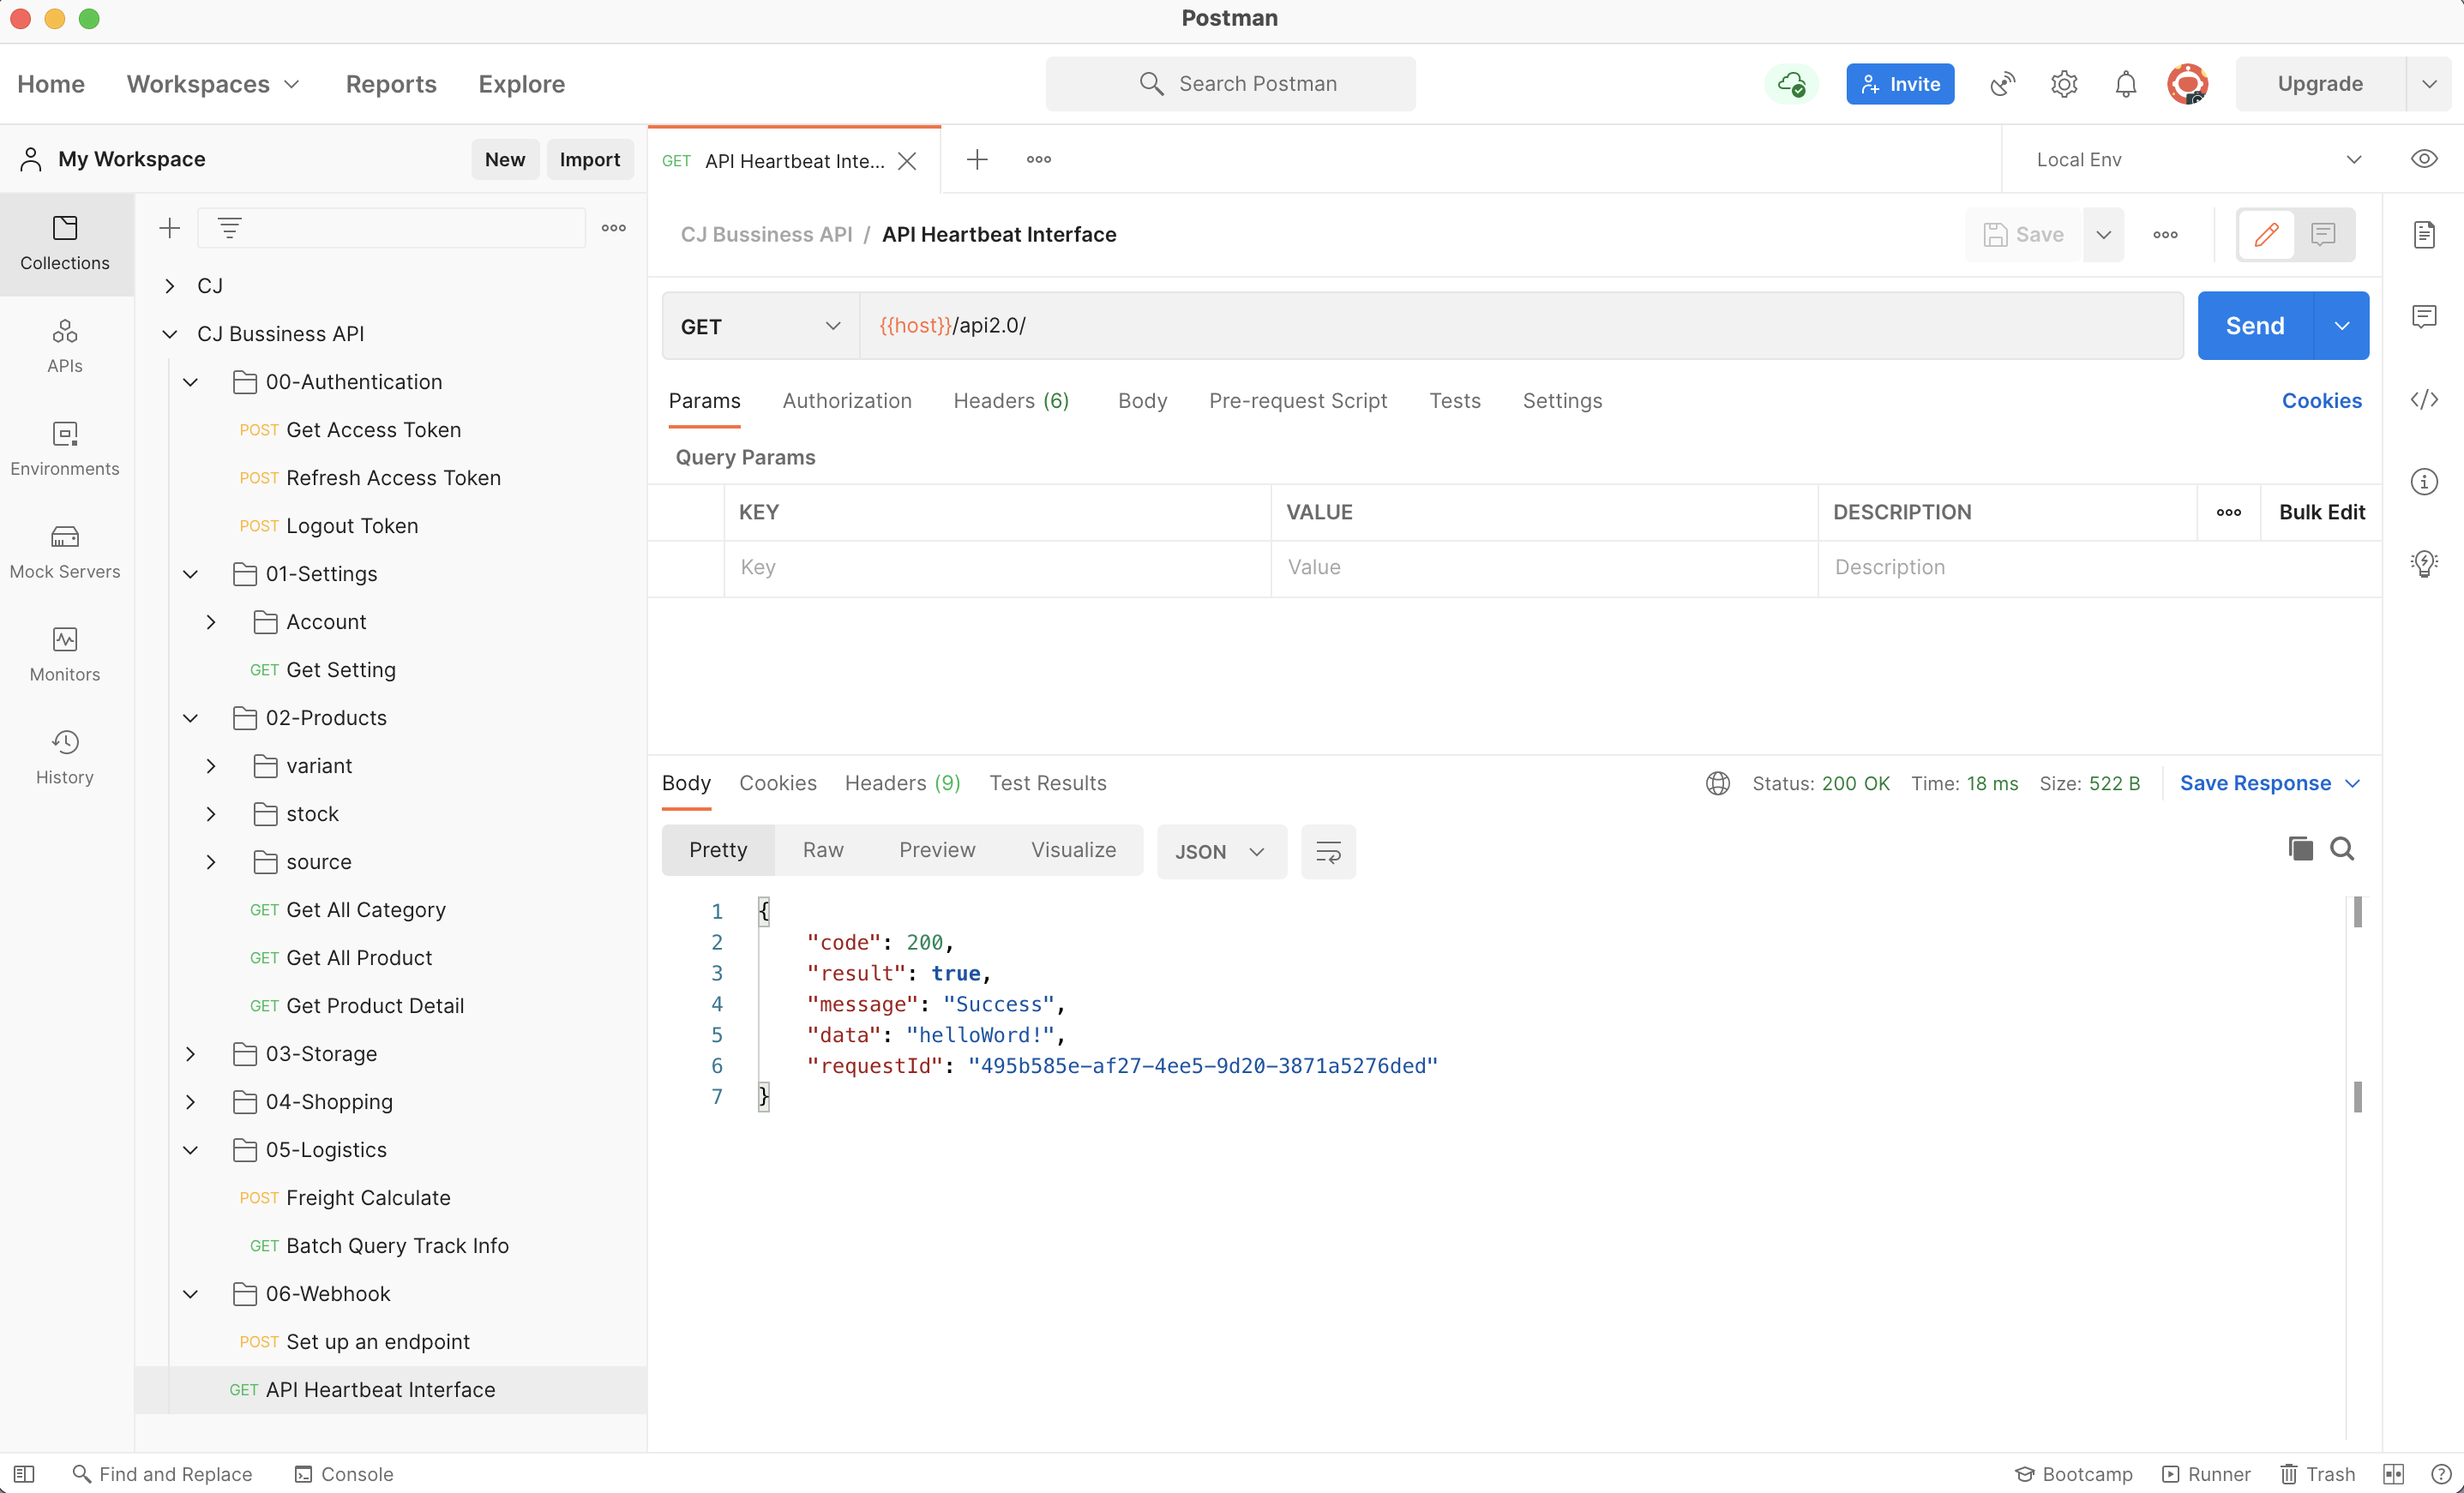The width and height of the screenshot is (2464, 1493).
Task: Open the Environments sidebar panel
Action: click(65, 449)
